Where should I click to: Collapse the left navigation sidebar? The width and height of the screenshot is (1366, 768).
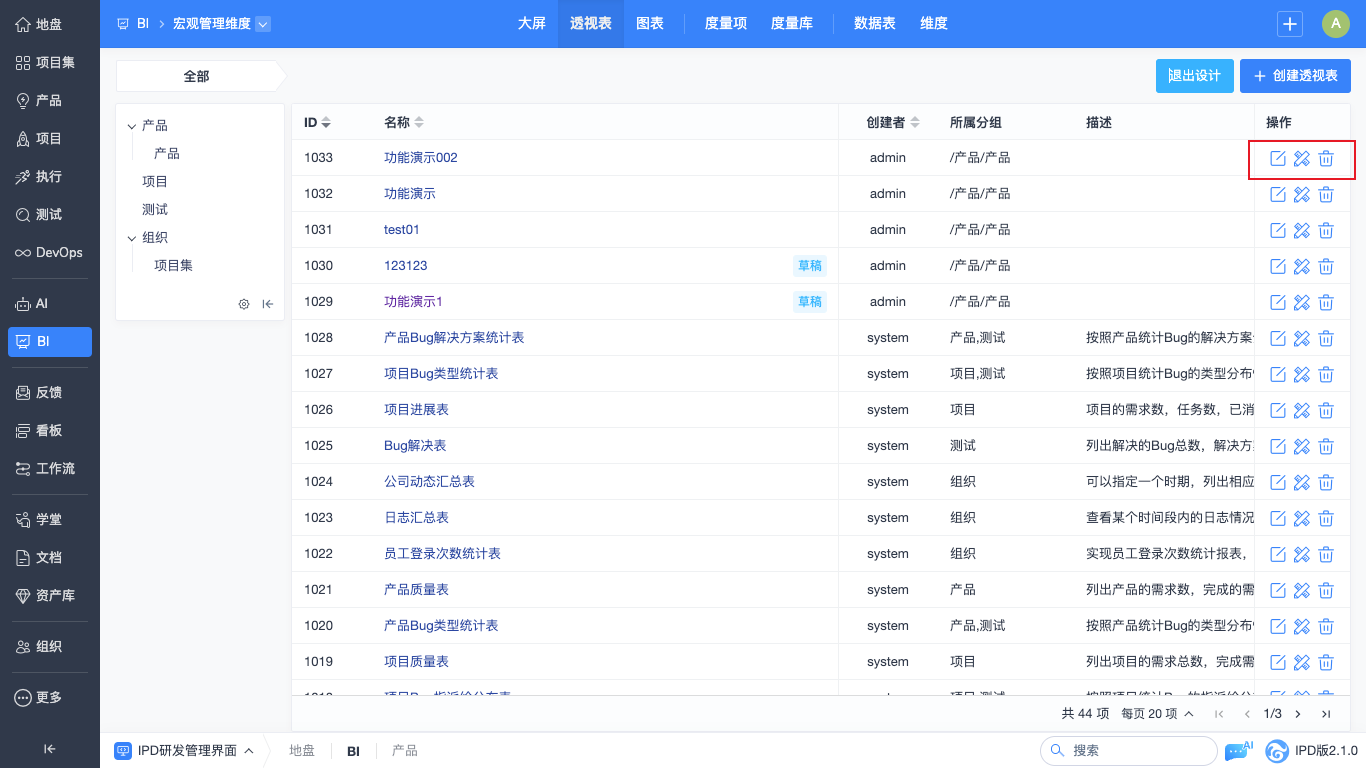[49, 748]
